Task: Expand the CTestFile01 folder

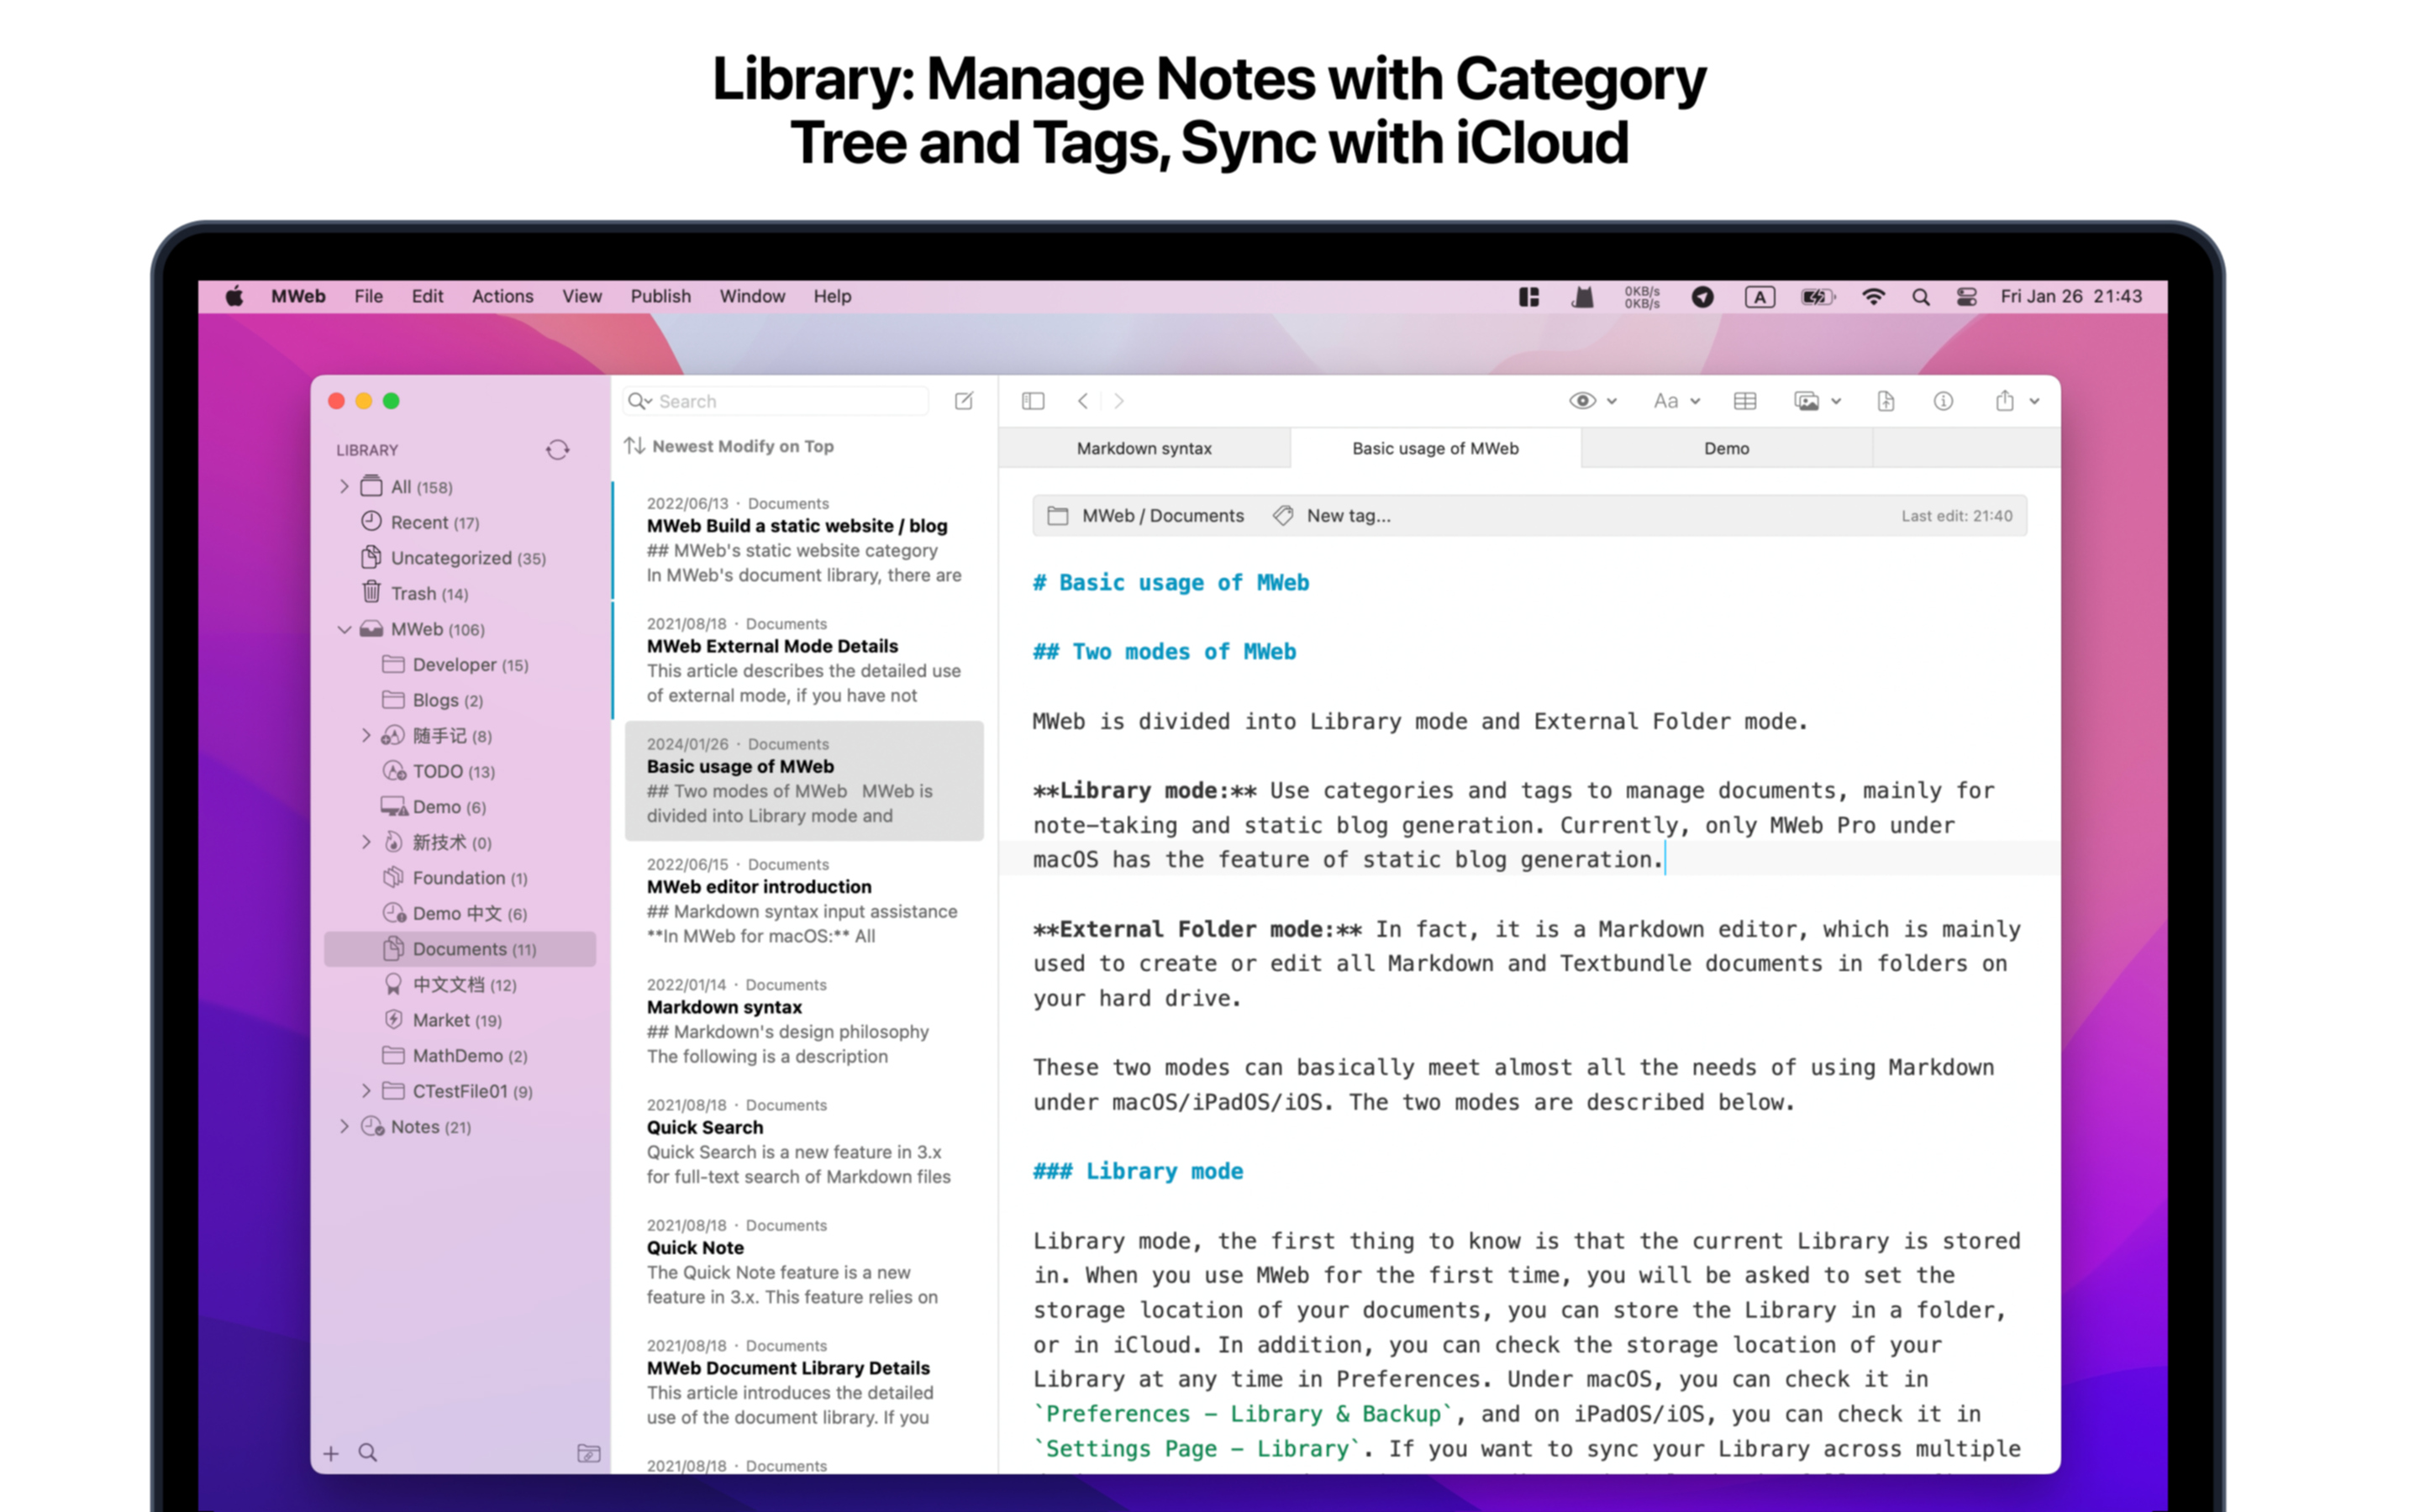Action: (x=366, y=1091)
